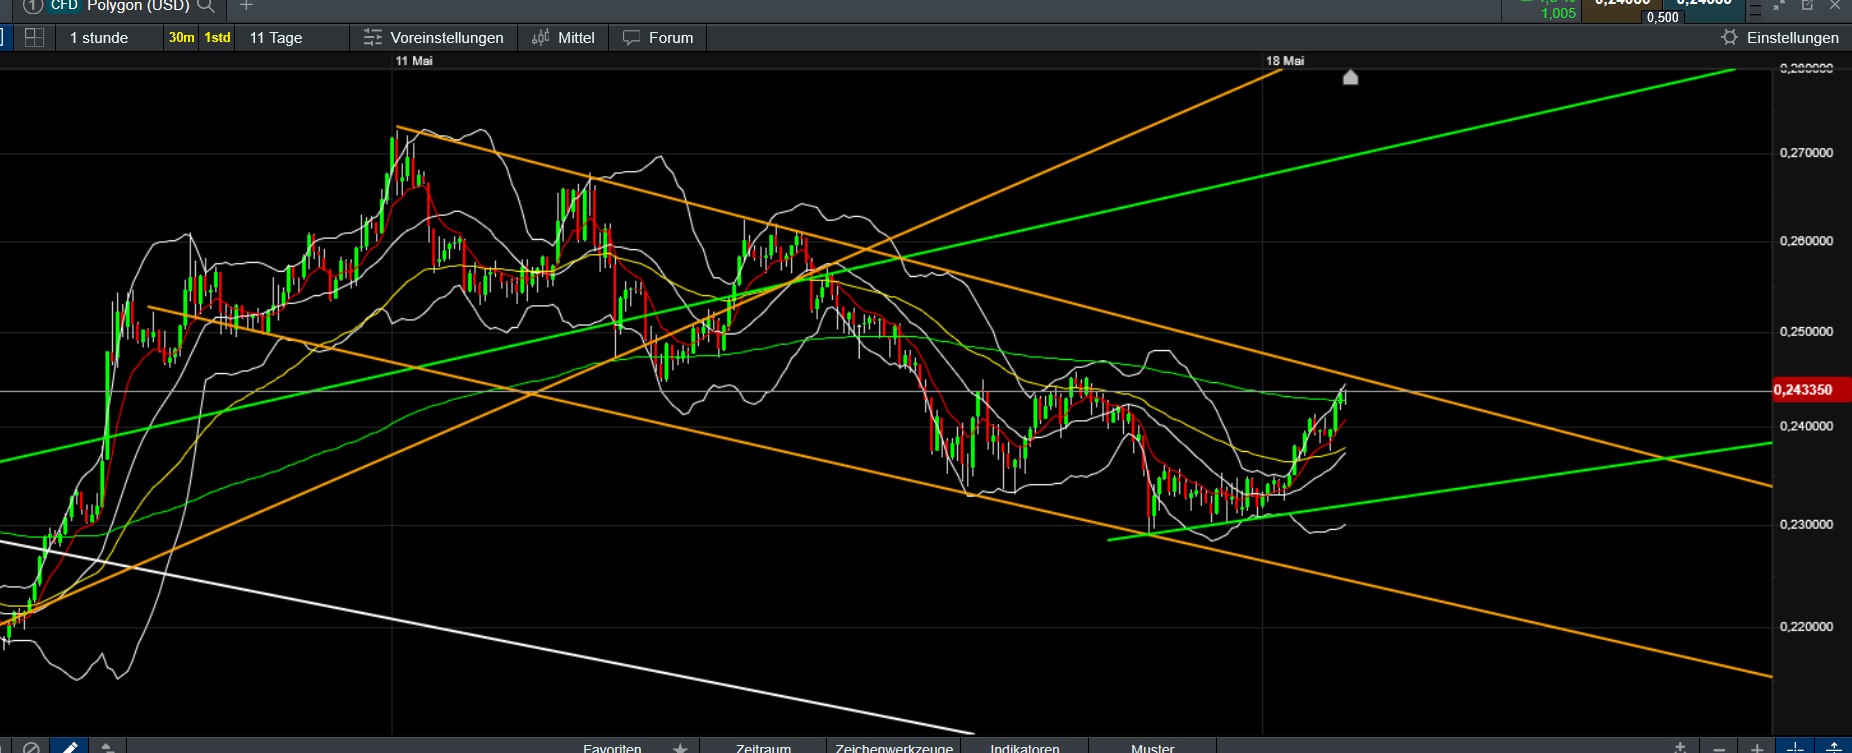Click the 0,240000 price axis label
Viewport: 1852px width, 753px height.
1806,426
